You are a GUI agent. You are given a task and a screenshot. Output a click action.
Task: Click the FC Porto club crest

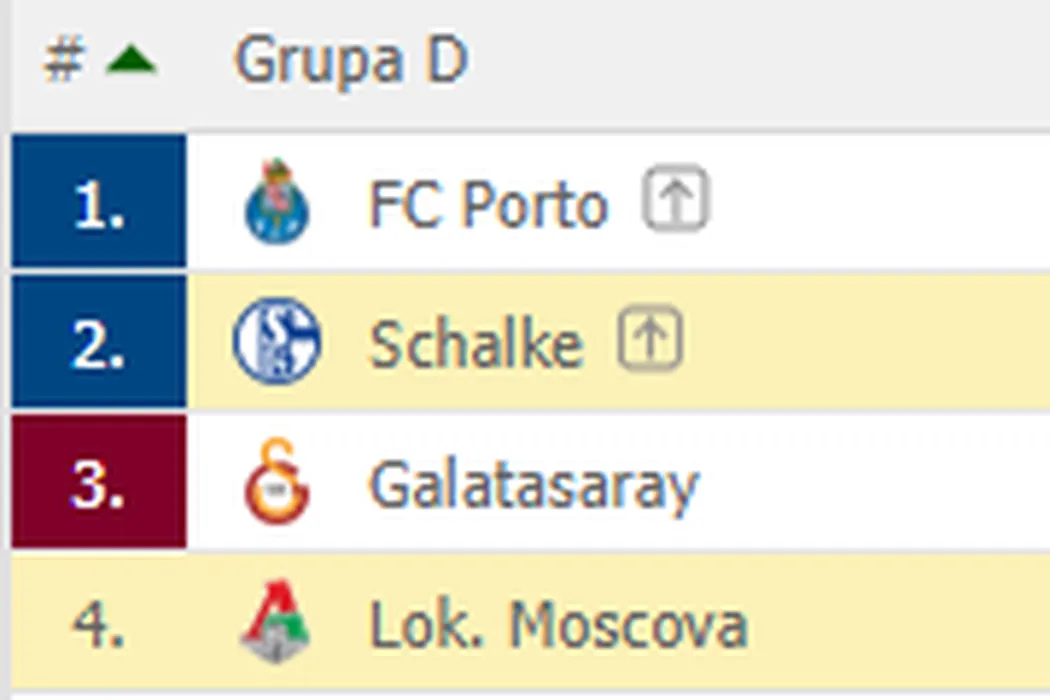click(277, 203)
